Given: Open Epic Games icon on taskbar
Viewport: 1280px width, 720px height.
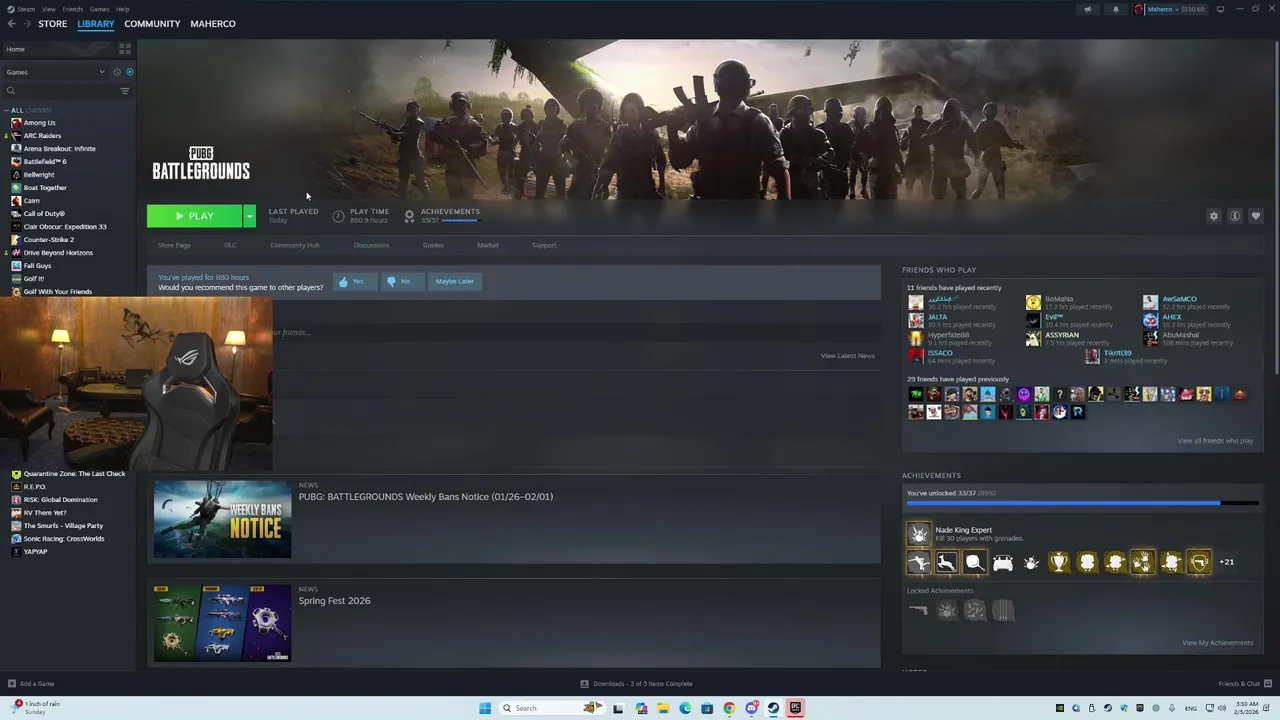Looking at the screenshot, I should pos(795,708).
